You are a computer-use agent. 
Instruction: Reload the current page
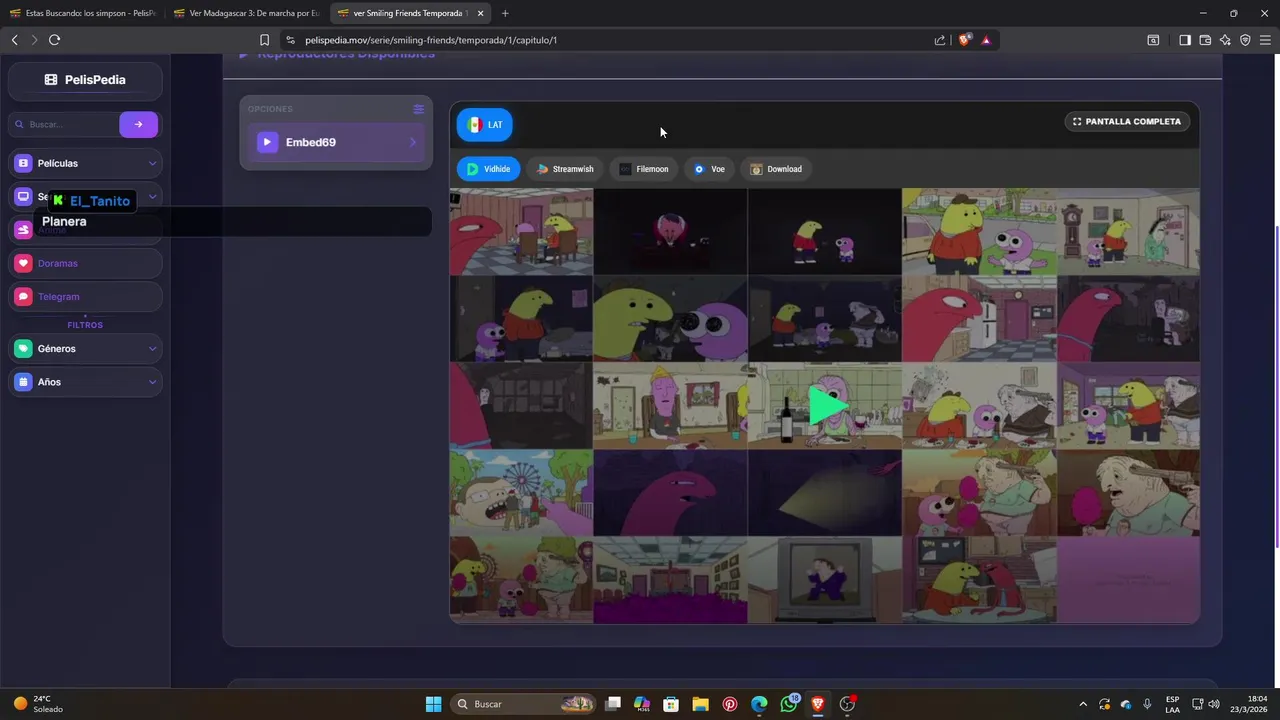click(54, 40)
